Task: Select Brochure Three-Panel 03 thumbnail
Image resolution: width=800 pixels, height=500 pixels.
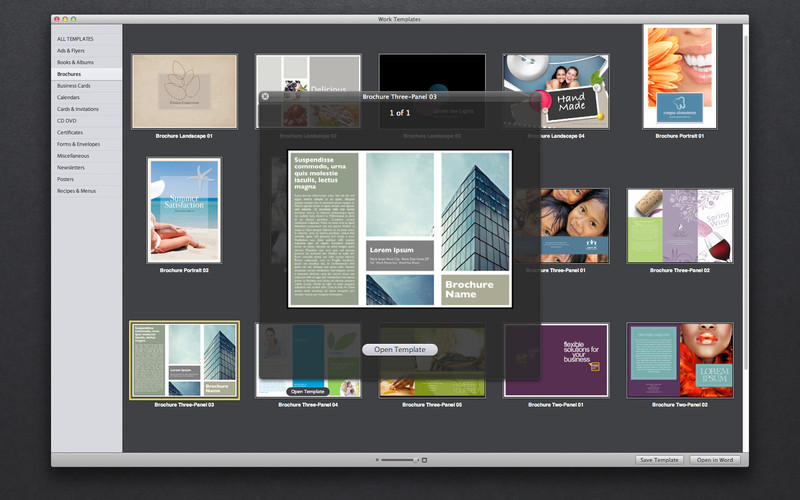Action: 184,360
